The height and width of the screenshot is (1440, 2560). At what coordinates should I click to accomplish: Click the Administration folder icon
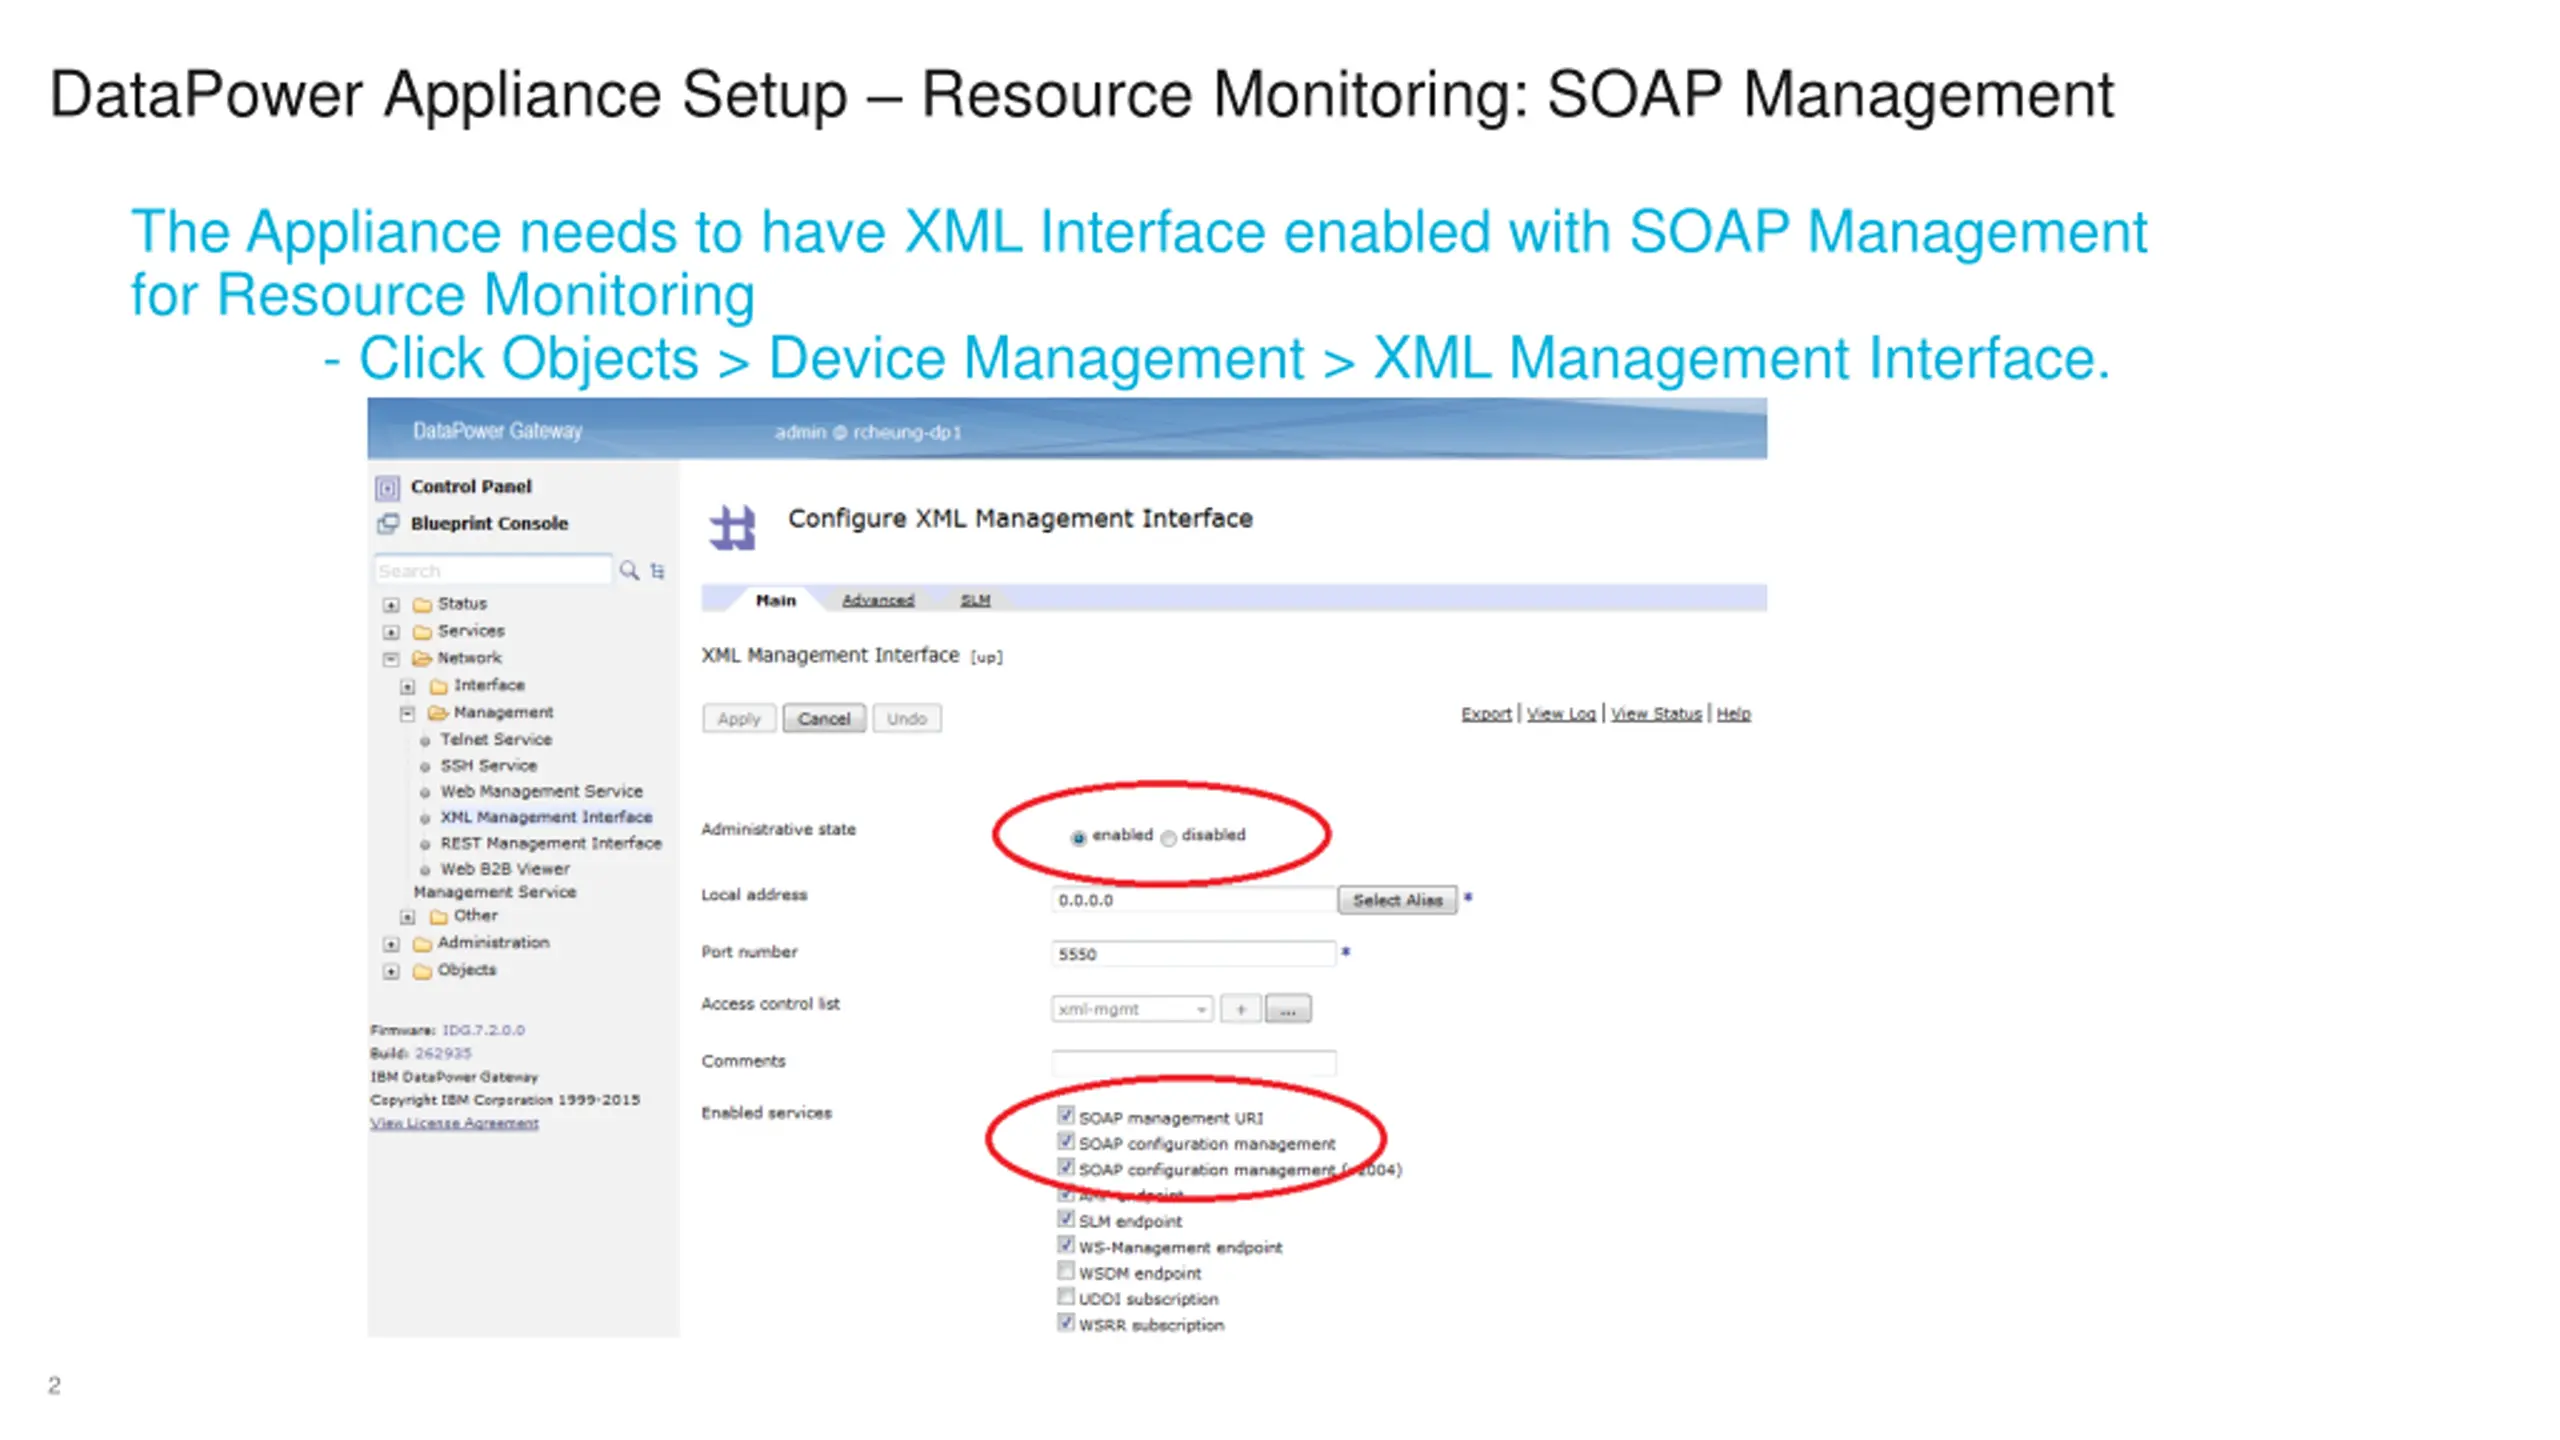coord(422,944)
